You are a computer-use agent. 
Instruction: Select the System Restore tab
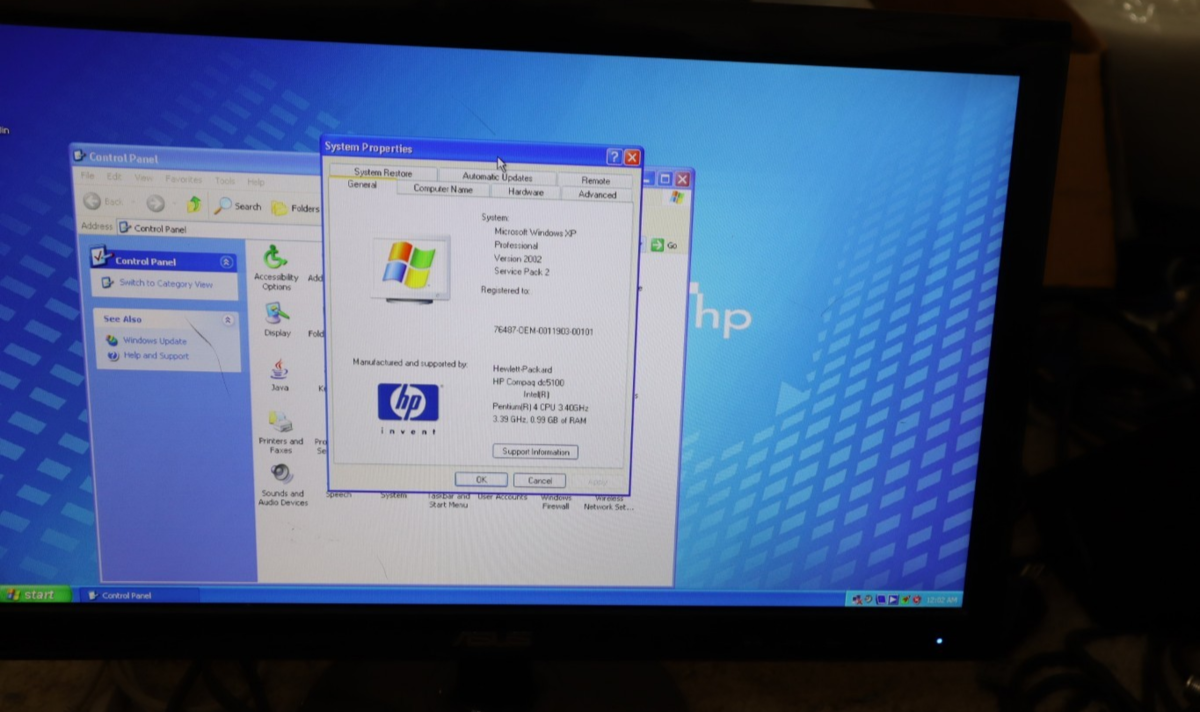382,172
